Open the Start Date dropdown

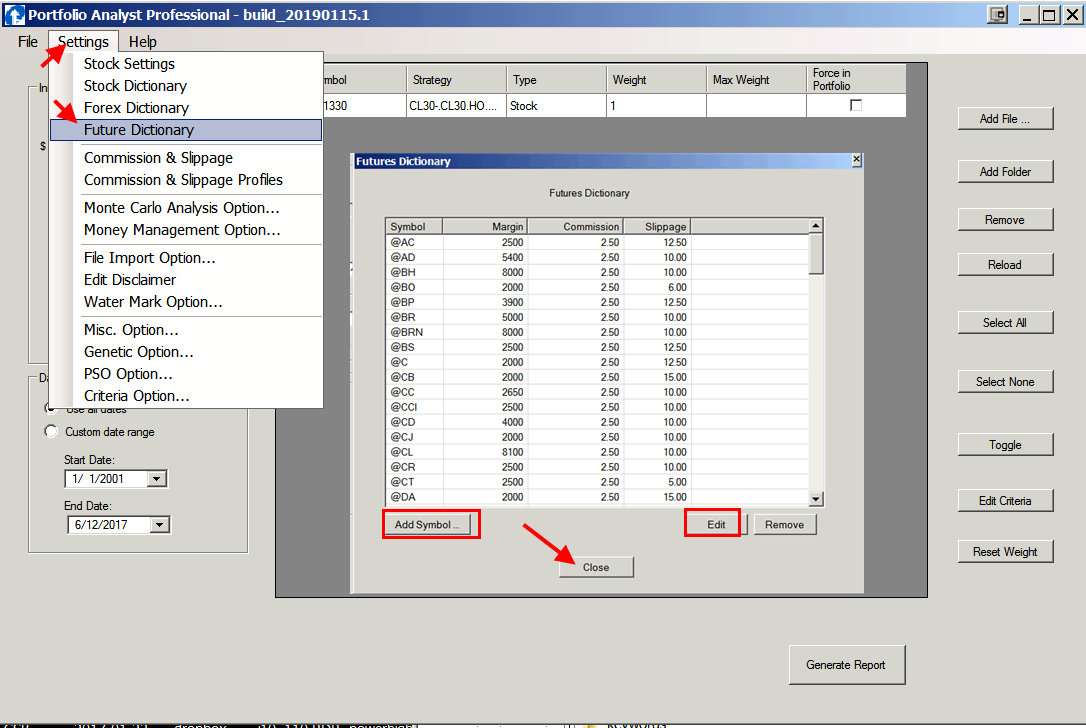coord(156,479)
